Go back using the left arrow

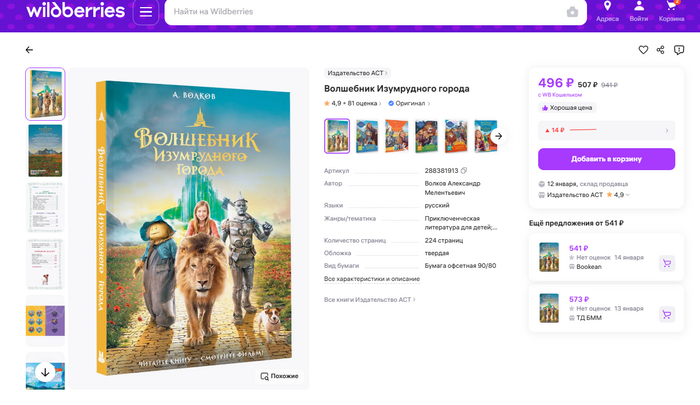point(29,50)
